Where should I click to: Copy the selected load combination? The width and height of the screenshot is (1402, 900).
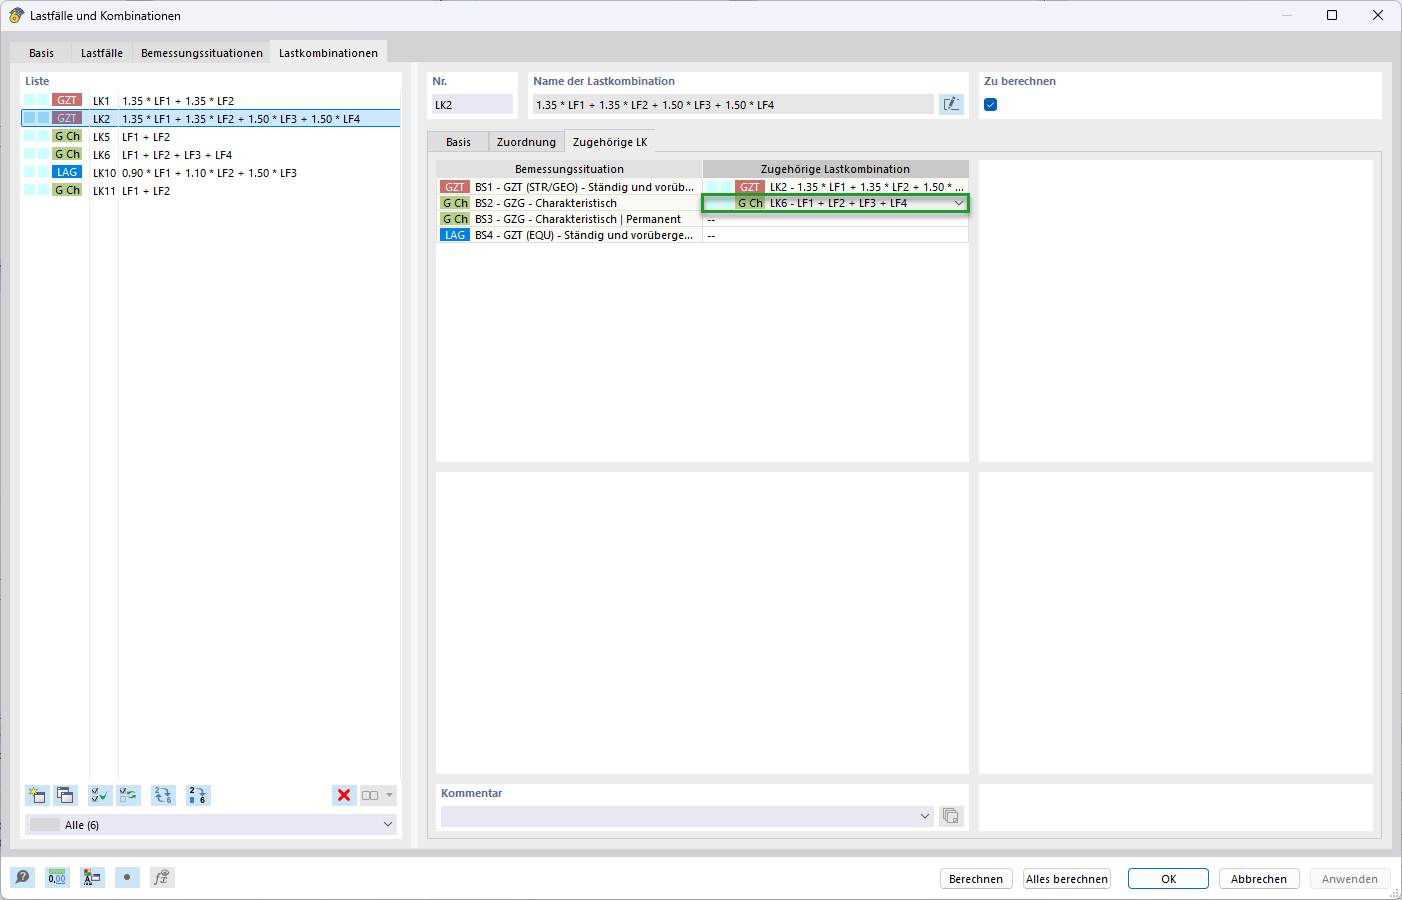click(65, 795)
